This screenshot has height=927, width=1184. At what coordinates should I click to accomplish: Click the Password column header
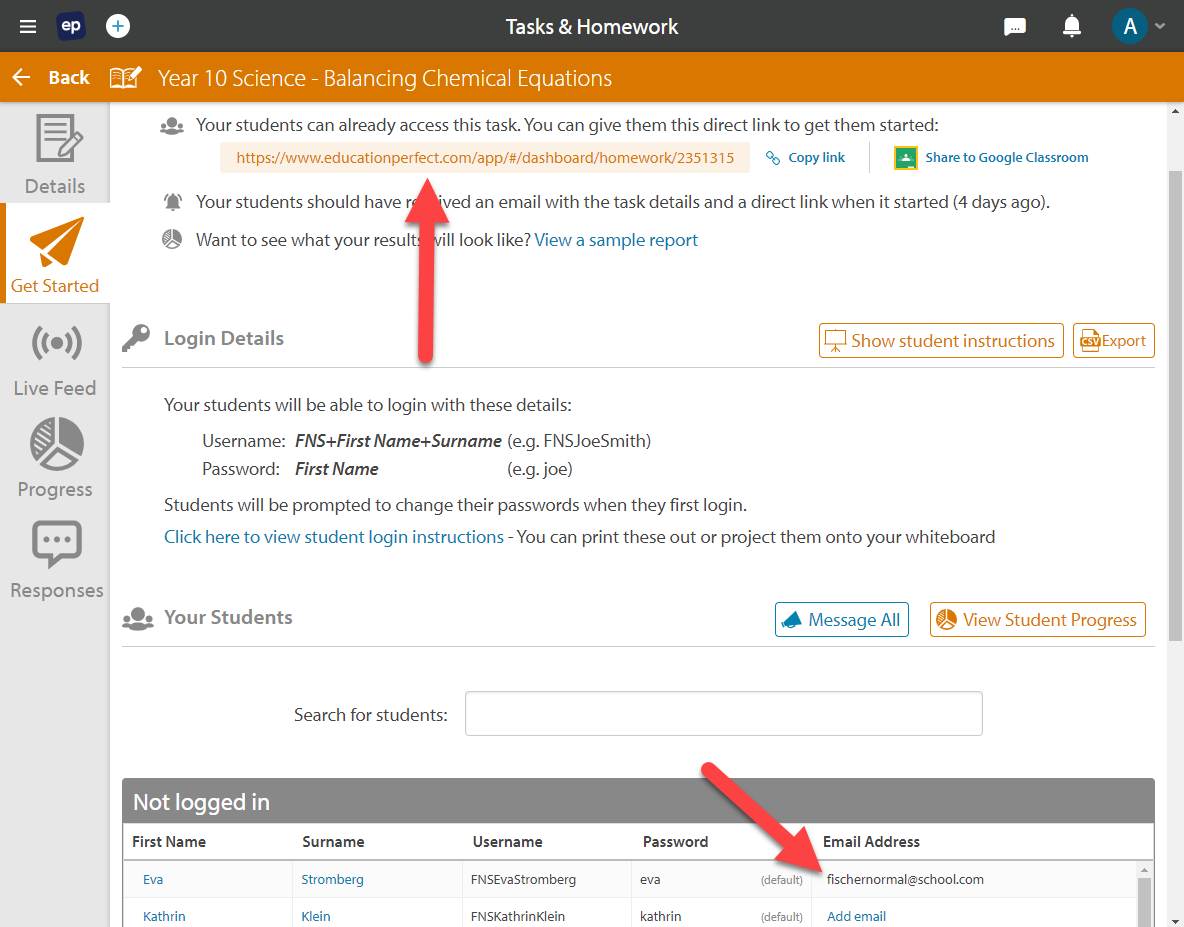click(675, 842)
